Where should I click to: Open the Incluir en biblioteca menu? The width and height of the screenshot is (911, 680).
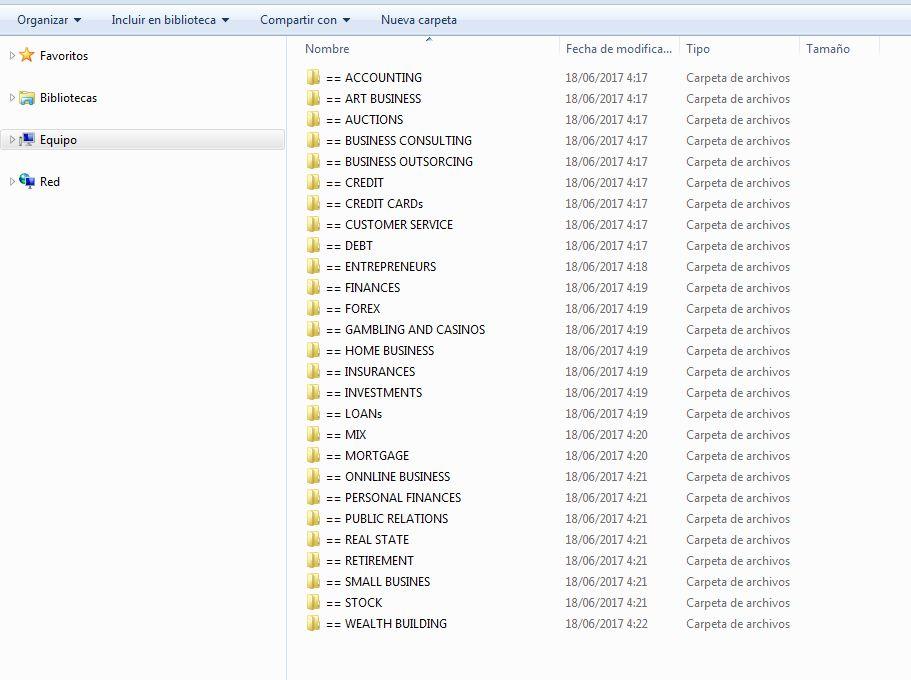coord(166,19)
